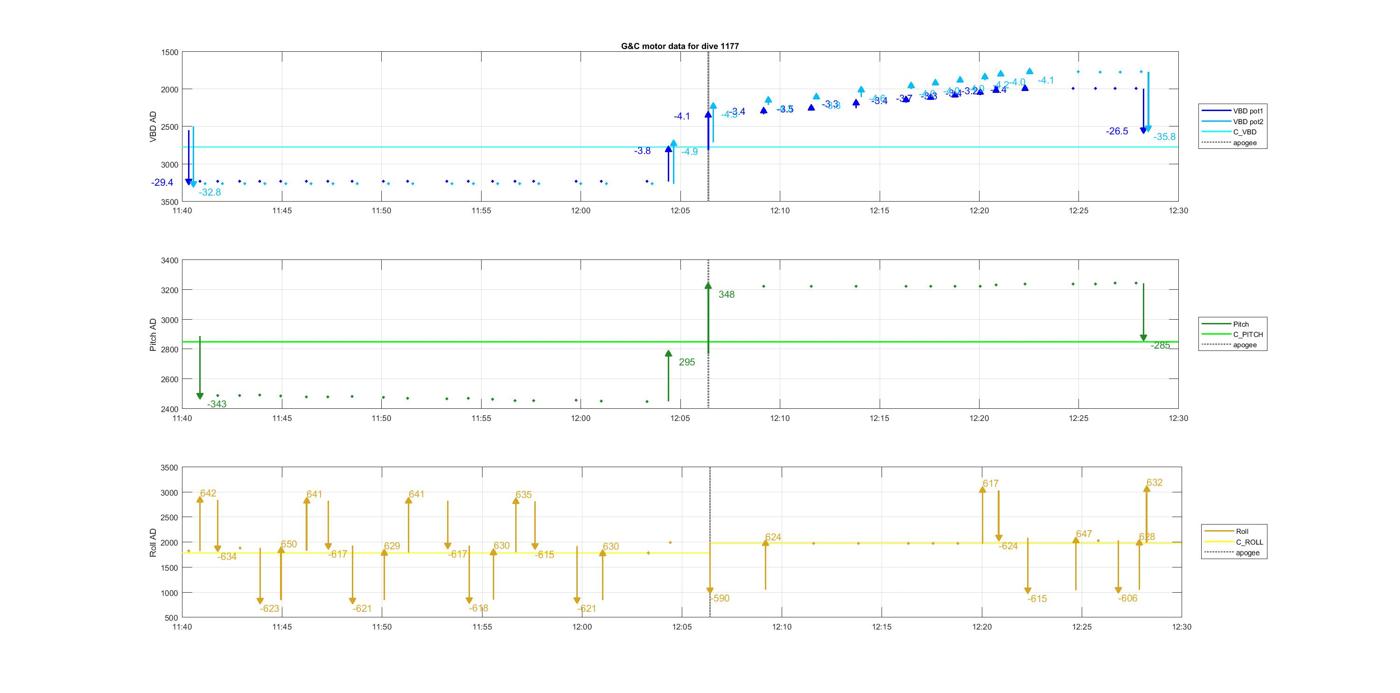Click the "11:40" tick under the Pitch plot

182,419
